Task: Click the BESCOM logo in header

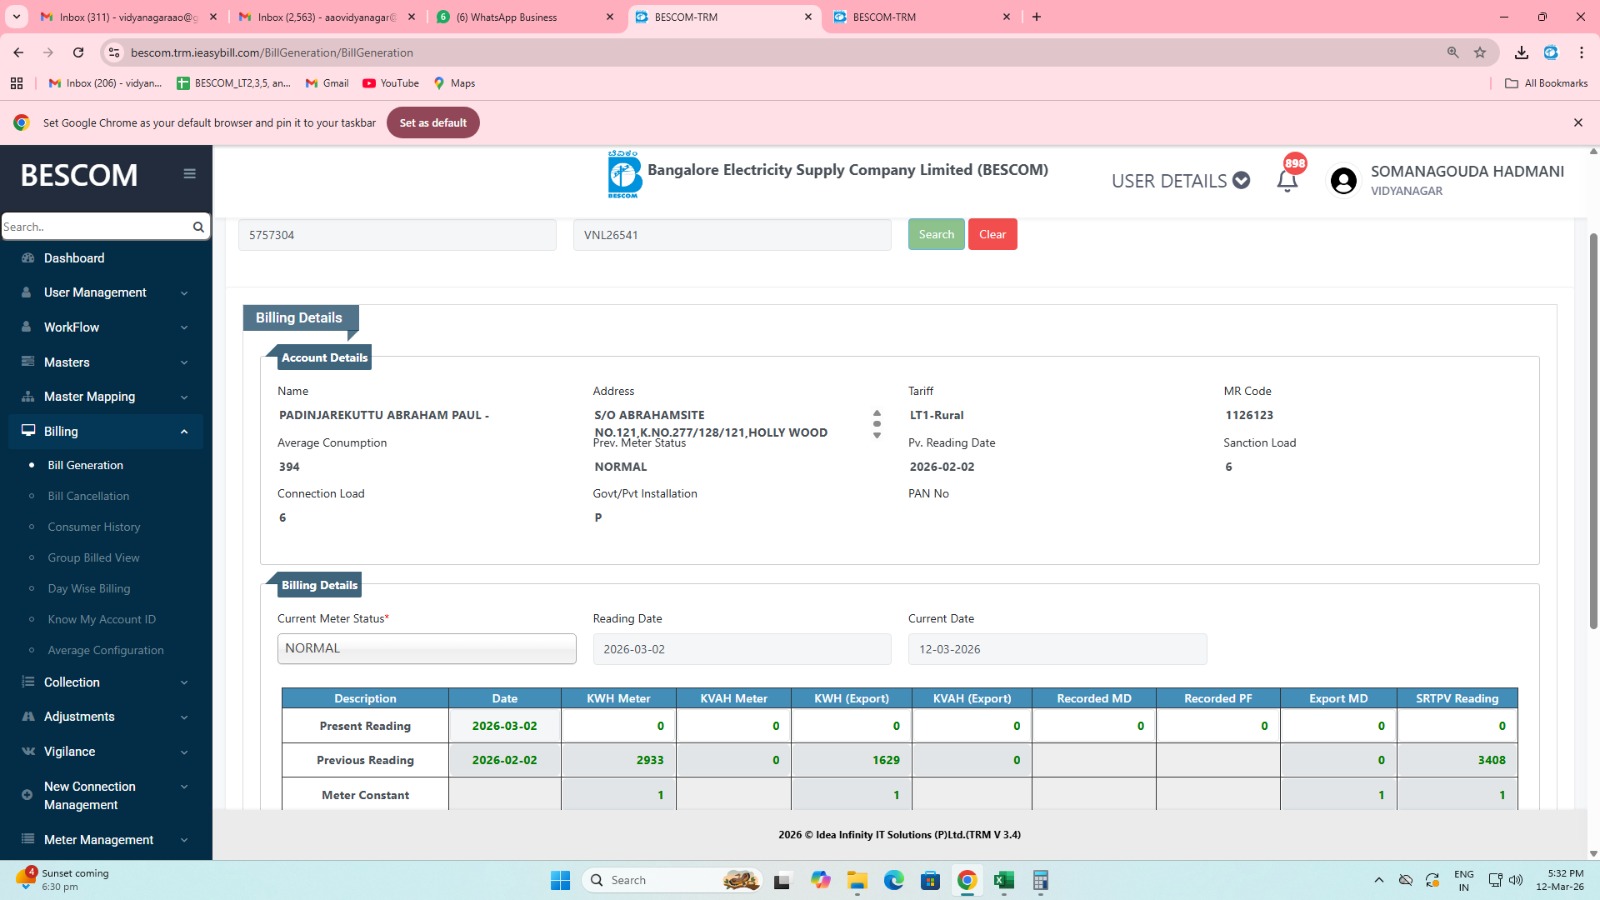Action: (624, 174)
